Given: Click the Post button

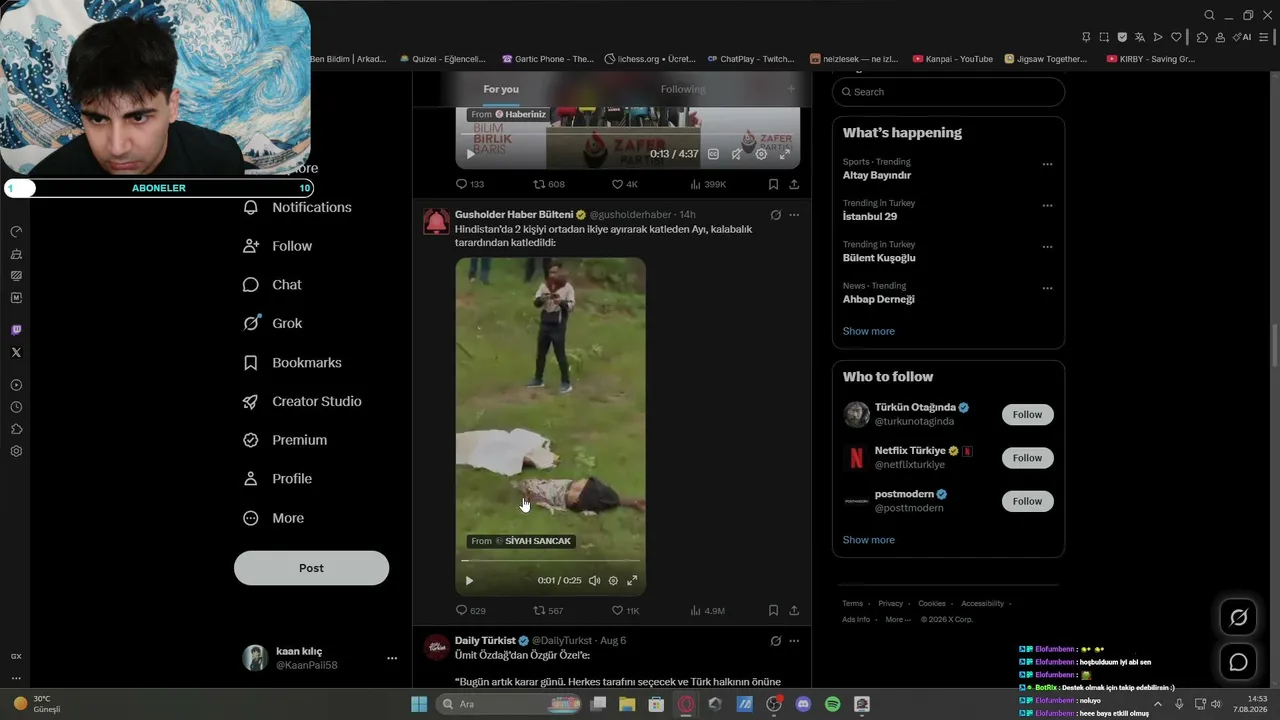Looking at the screenshot, I should coord(311,568).
